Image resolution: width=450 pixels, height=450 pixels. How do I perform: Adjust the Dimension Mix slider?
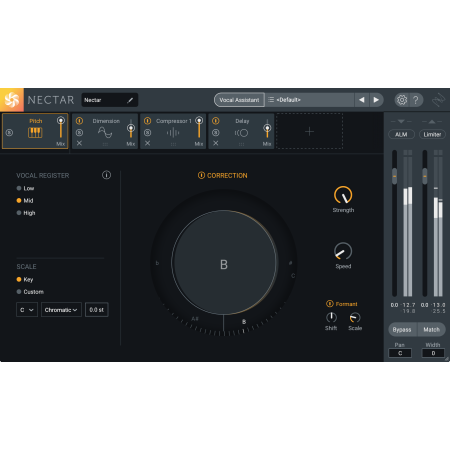(x=131, y=128)
